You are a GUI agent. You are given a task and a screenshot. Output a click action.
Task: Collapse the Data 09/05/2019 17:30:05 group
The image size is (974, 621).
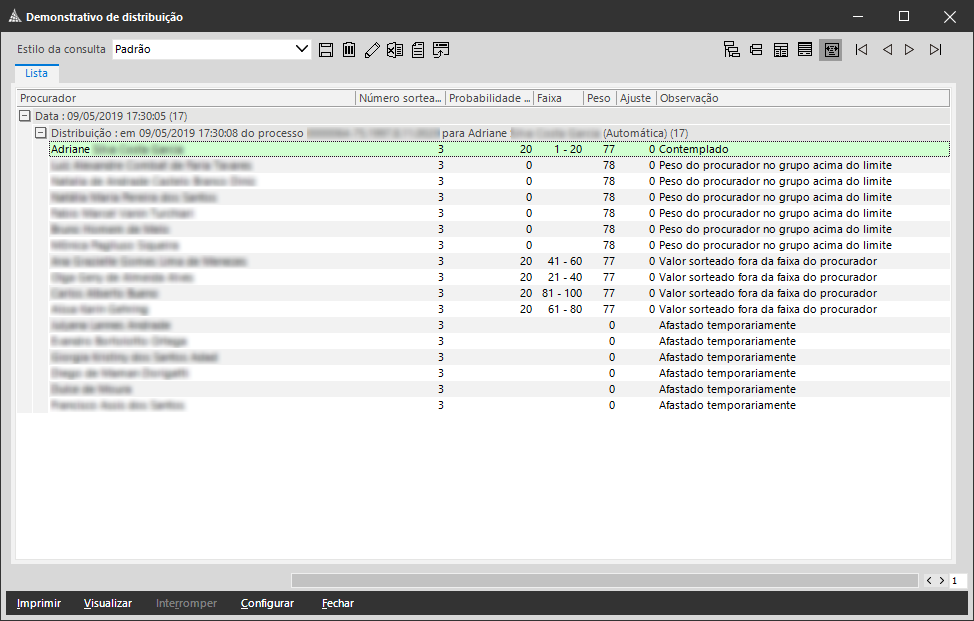(25, 116)
